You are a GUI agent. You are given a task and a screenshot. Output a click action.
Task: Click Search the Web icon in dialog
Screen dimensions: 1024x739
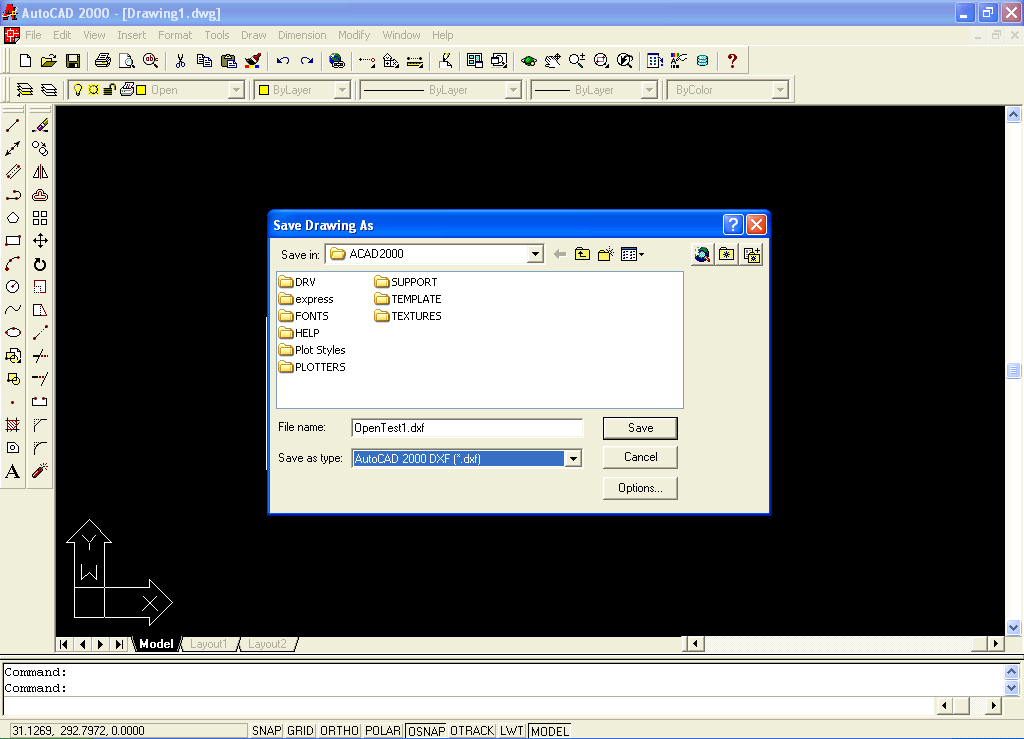(x=702, y=255)
